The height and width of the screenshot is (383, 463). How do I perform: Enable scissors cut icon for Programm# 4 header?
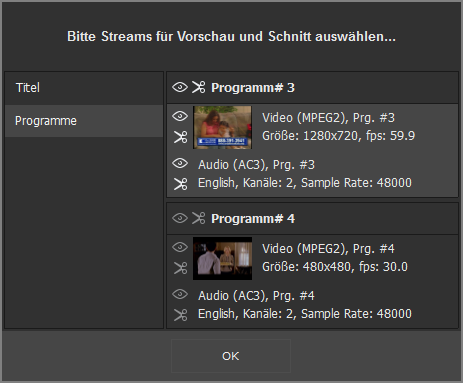(198, 218)
